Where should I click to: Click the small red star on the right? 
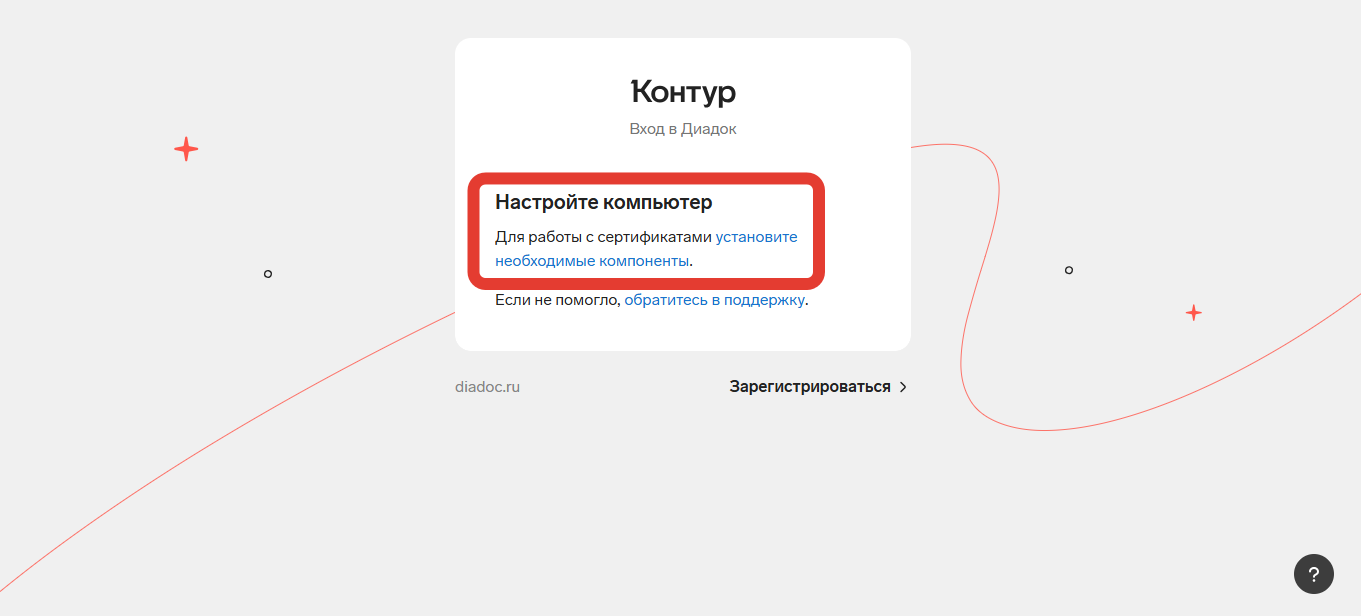pos(1193,313)
